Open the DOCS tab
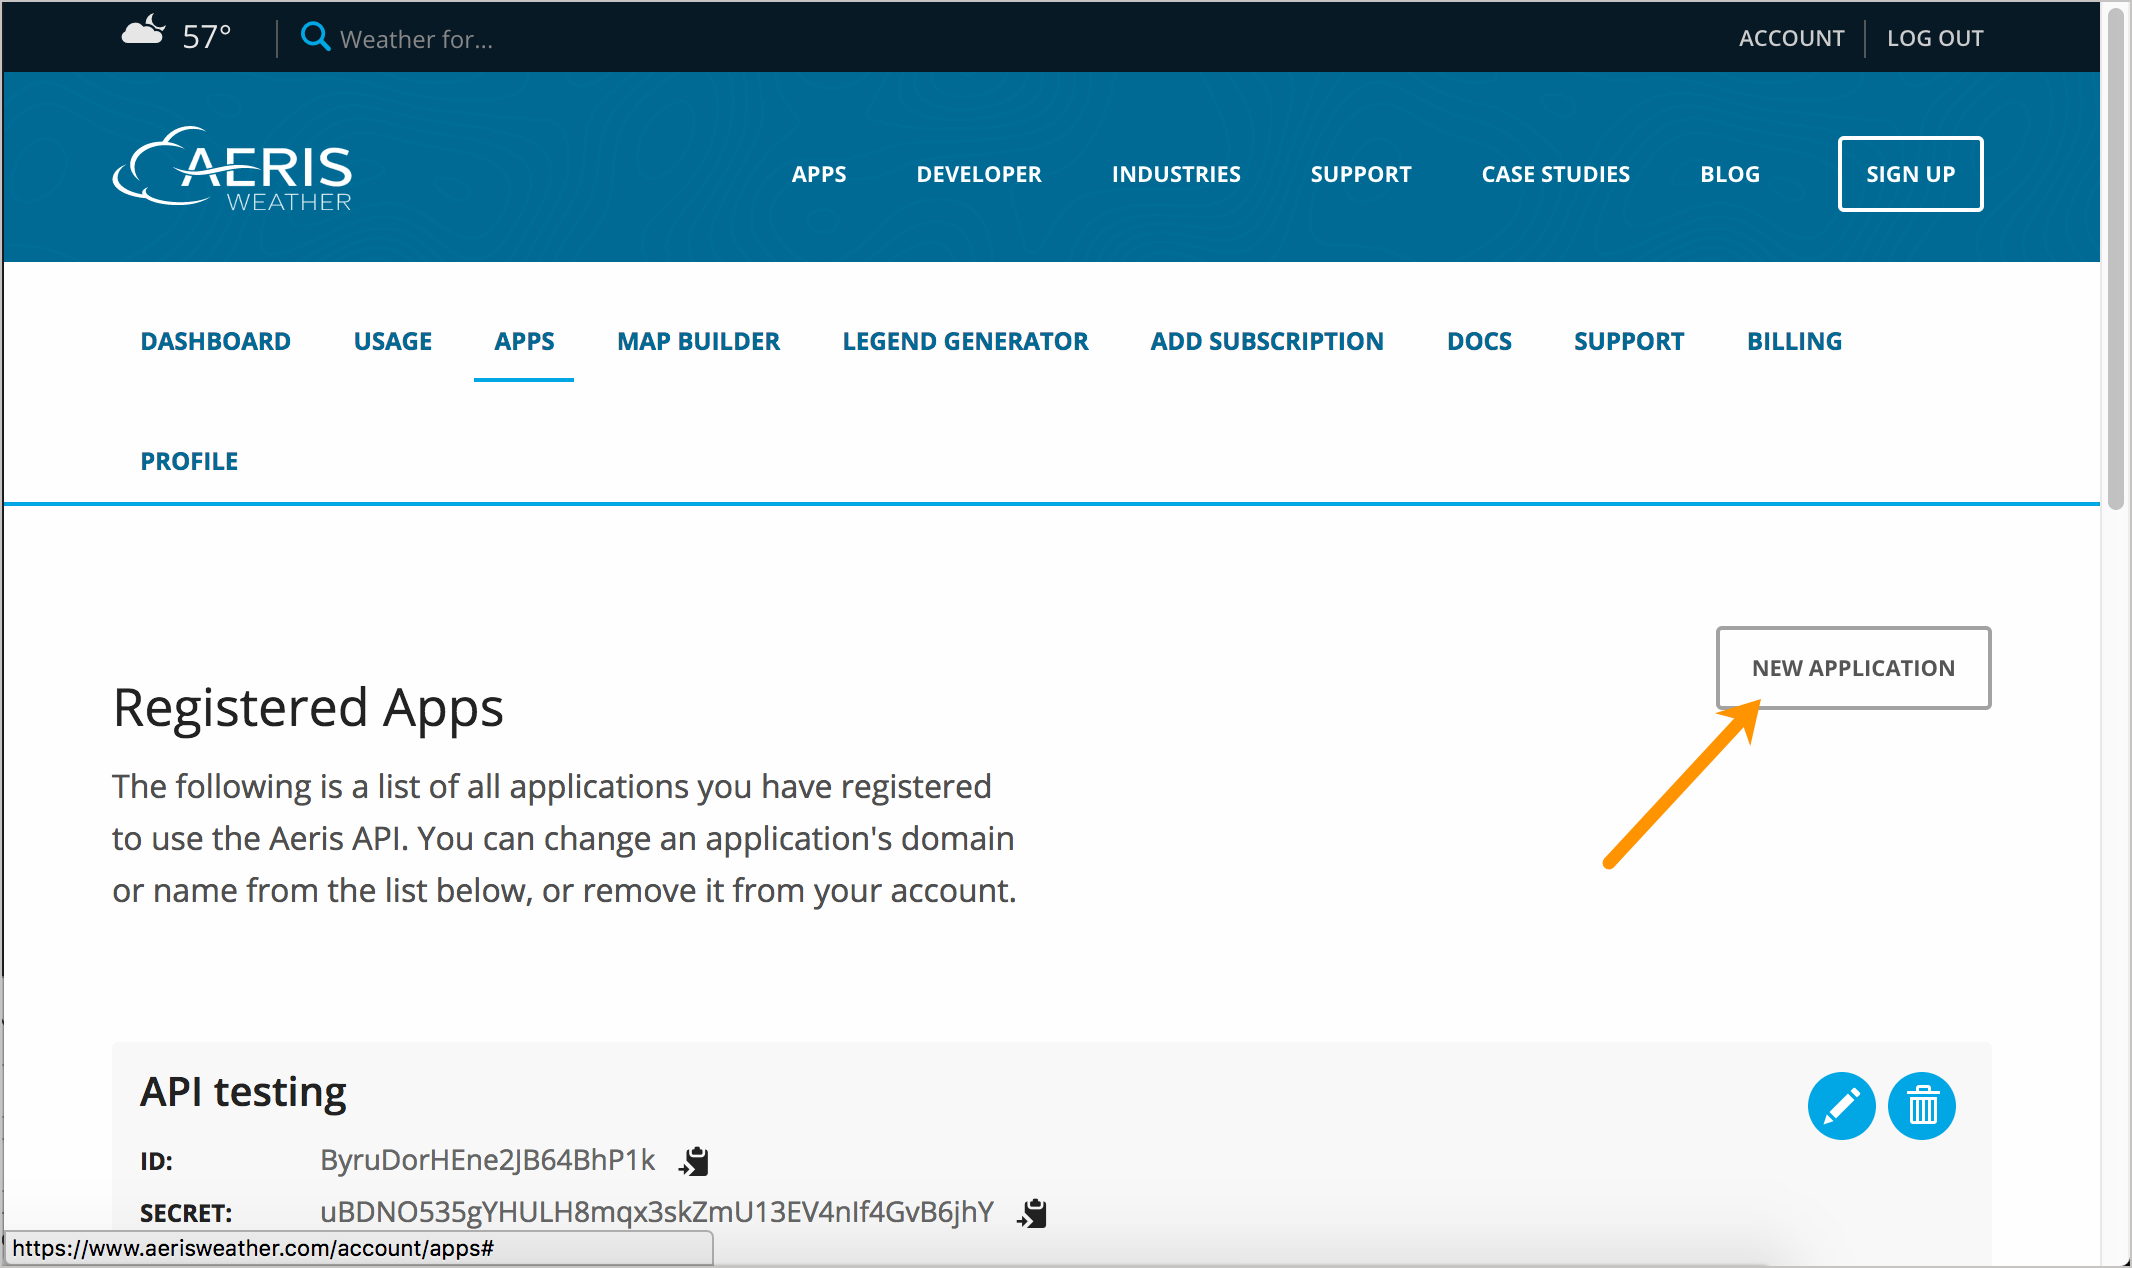Viewport: 2132px width, 1268px height. click(1479, 341)
